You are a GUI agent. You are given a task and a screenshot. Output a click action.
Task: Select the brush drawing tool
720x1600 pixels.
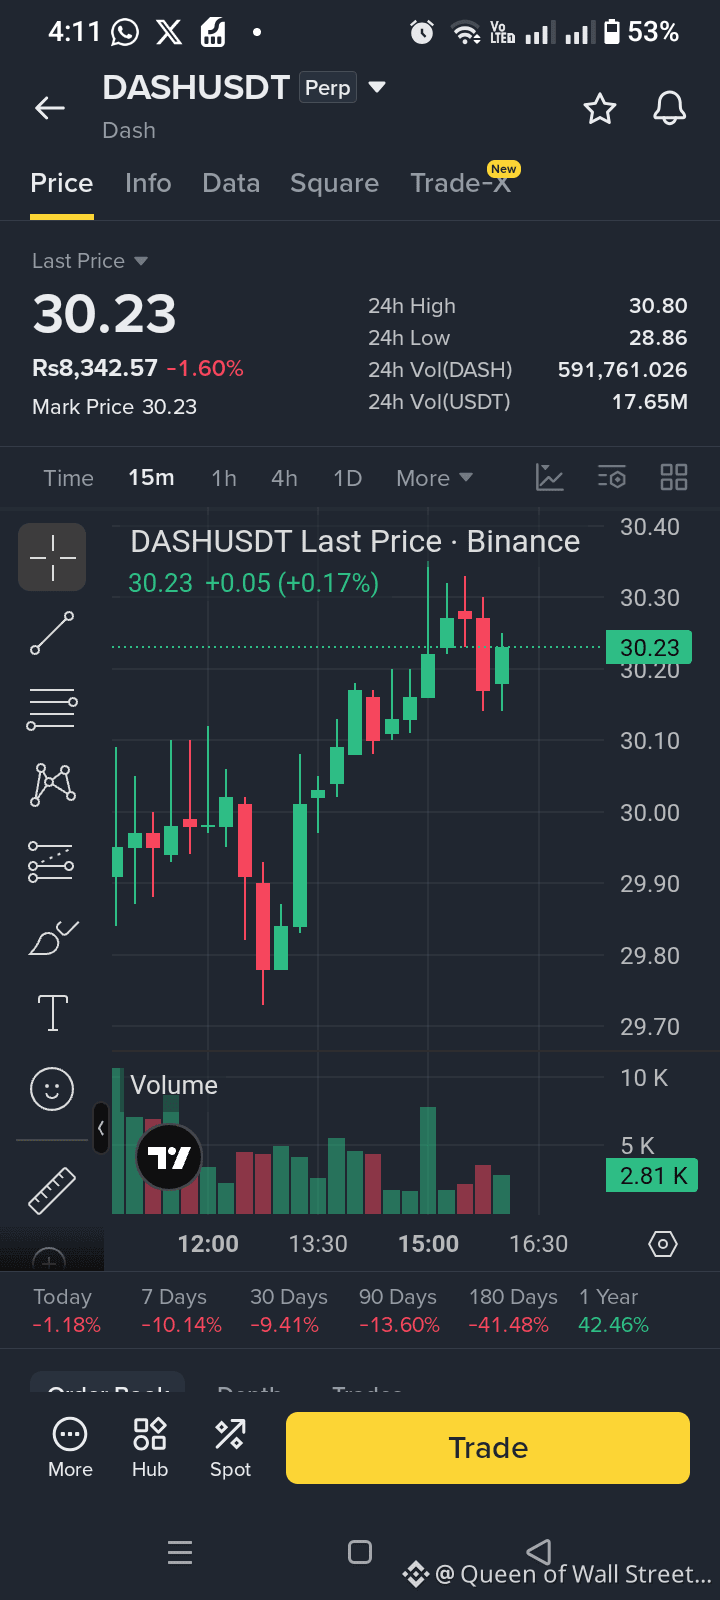[53, 937]
